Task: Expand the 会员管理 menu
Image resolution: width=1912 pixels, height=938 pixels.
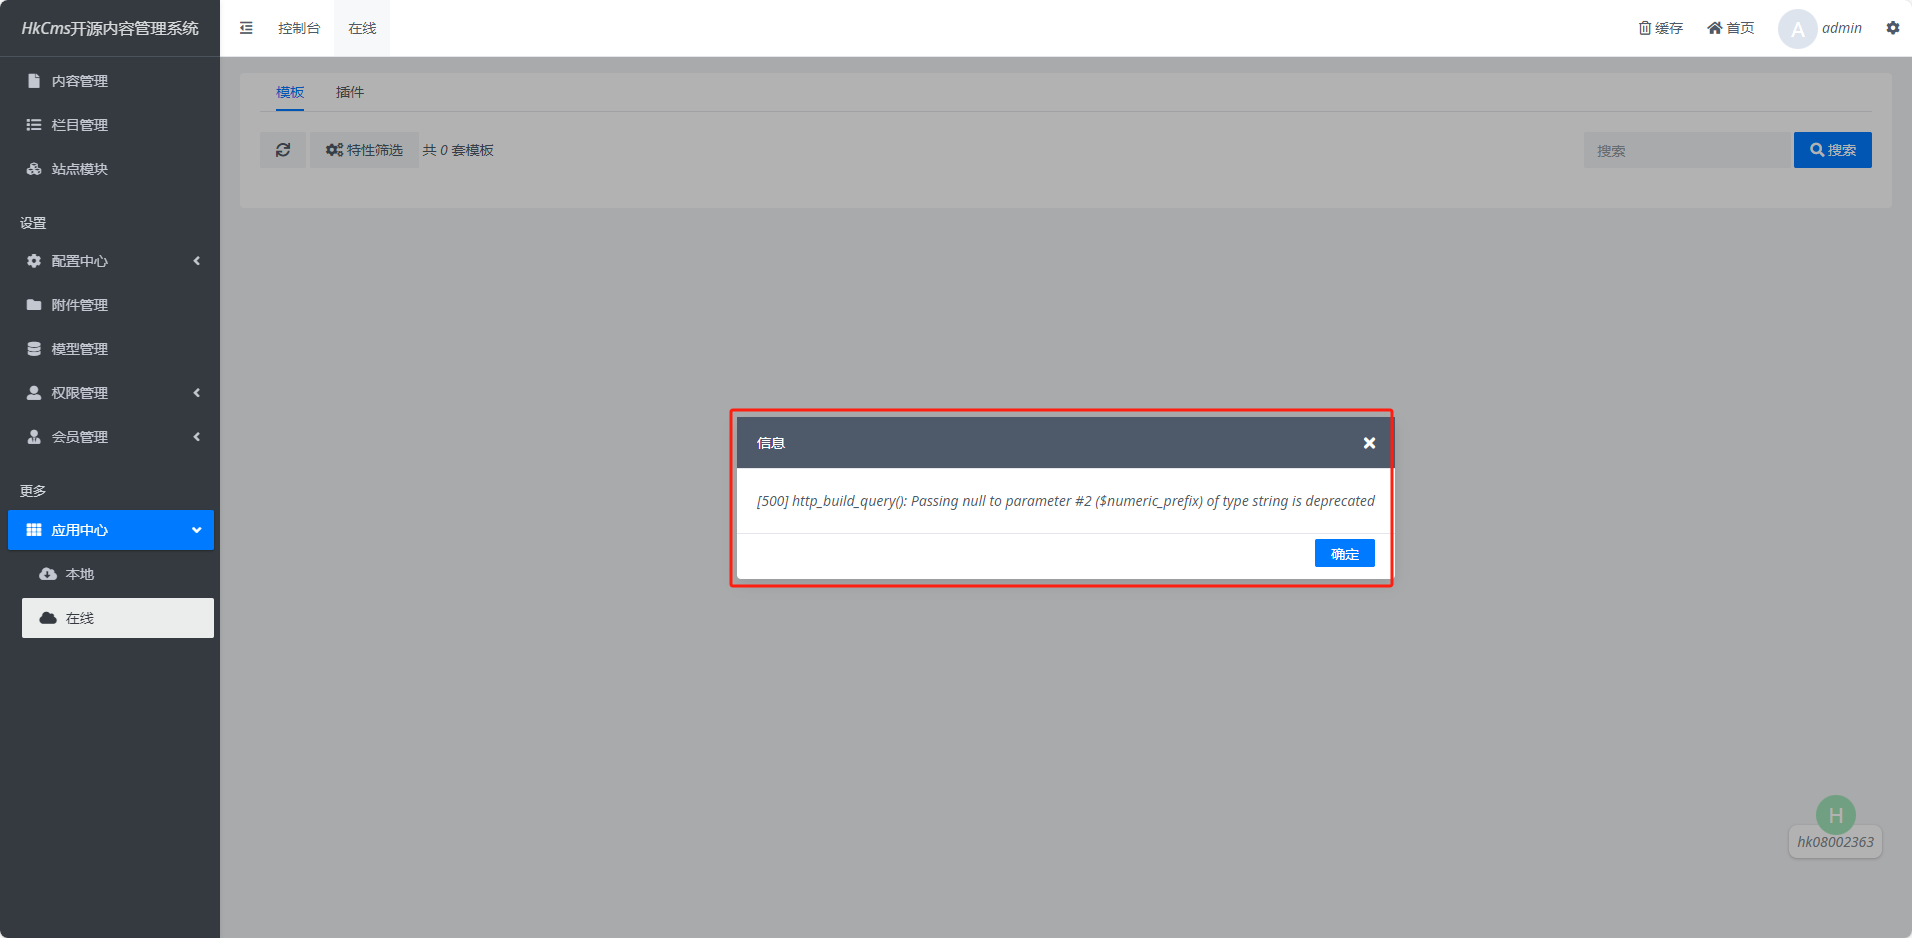Action: [x=110, y=437]
